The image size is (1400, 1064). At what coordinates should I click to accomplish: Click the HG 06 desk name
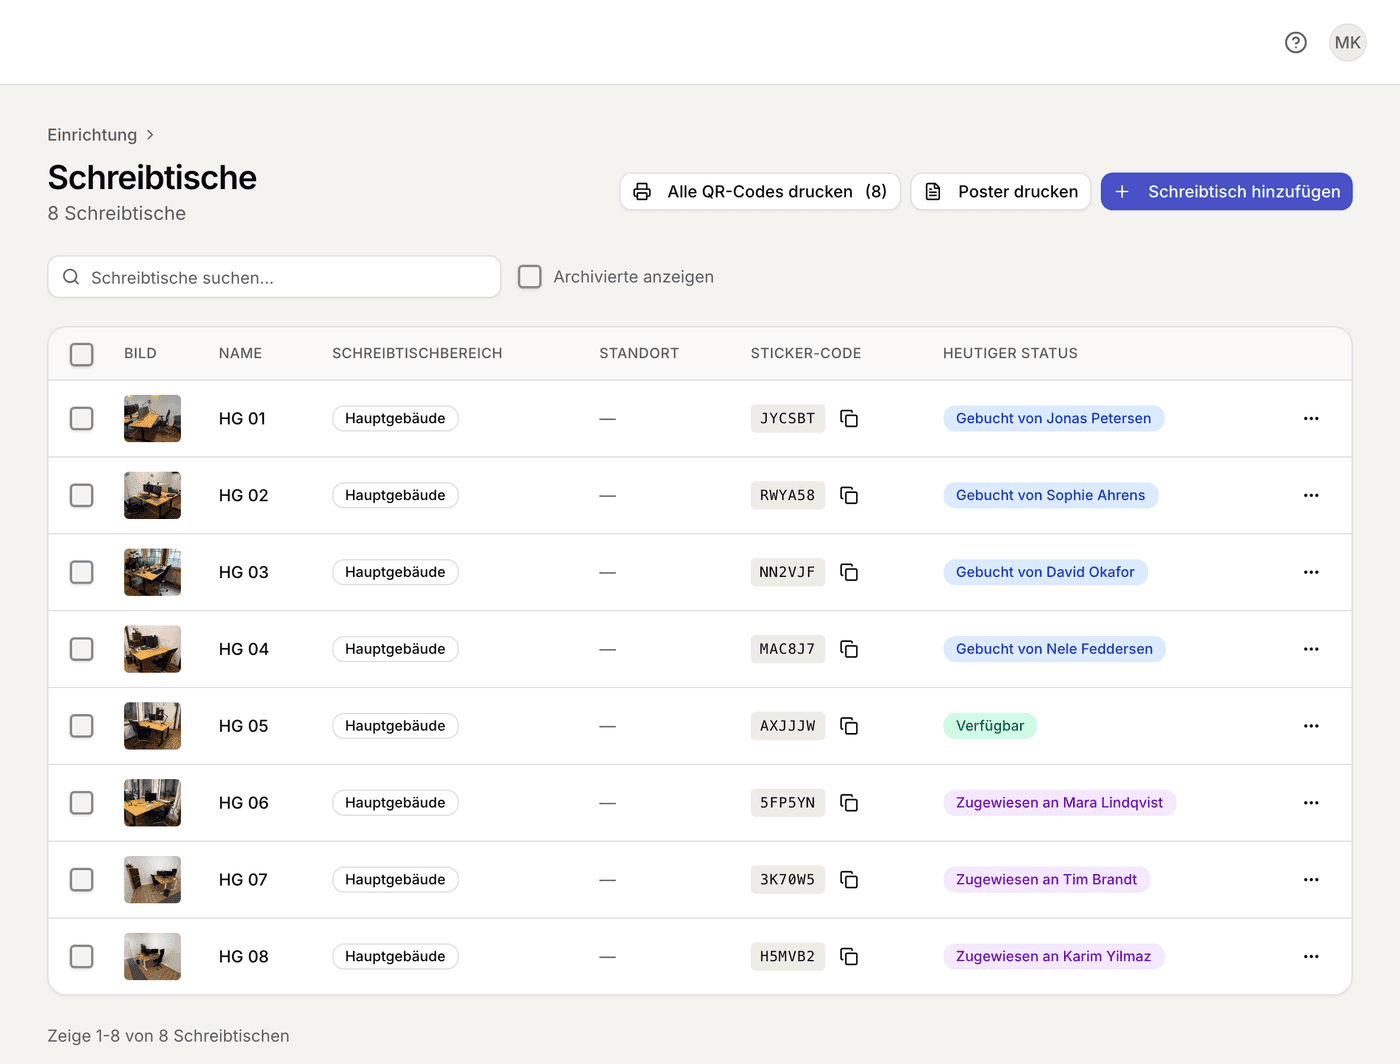point(244,803)
